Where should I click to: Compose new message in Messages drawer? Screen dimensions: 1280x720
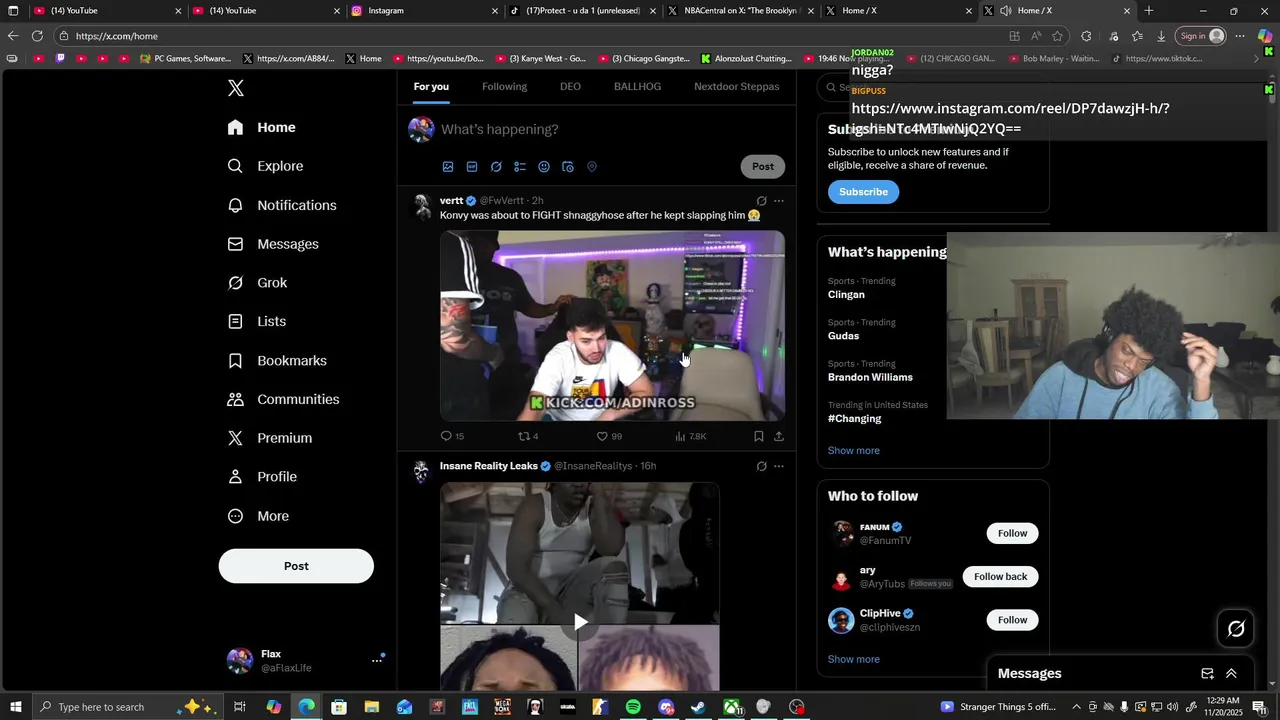(x=1207, y=674)
